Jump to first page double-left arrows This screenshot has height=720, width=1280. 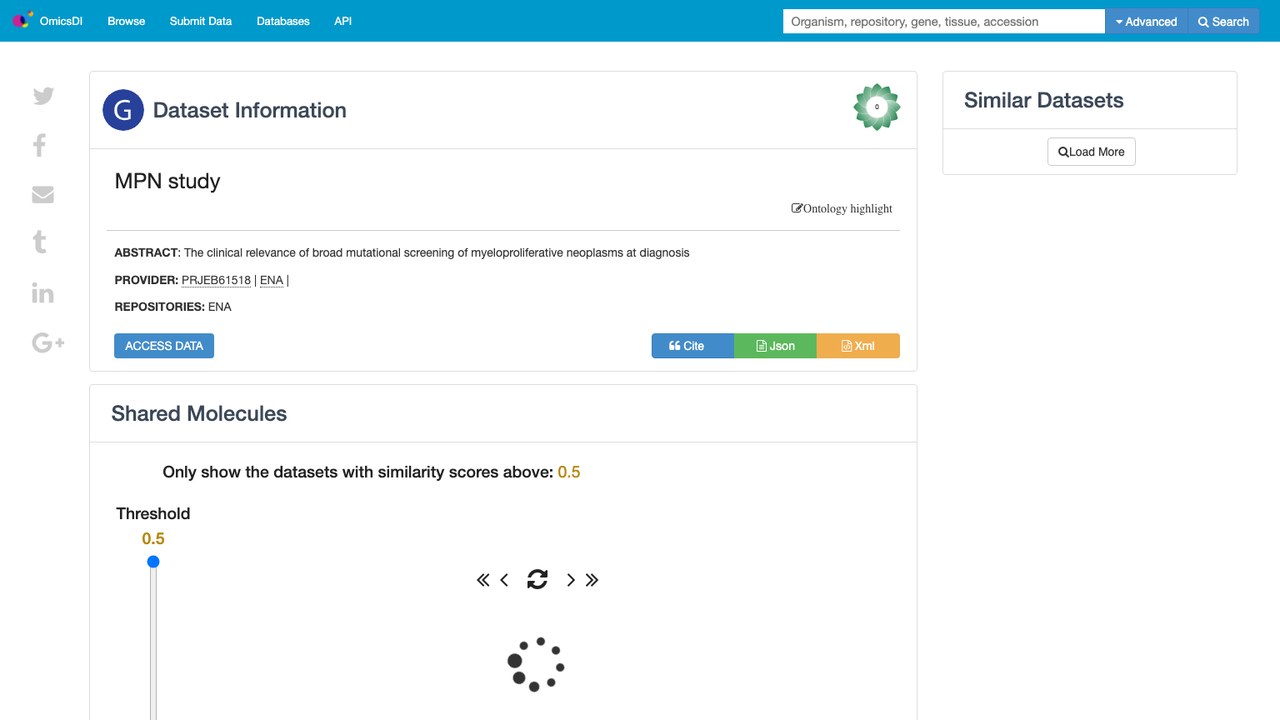coord(483,580)
